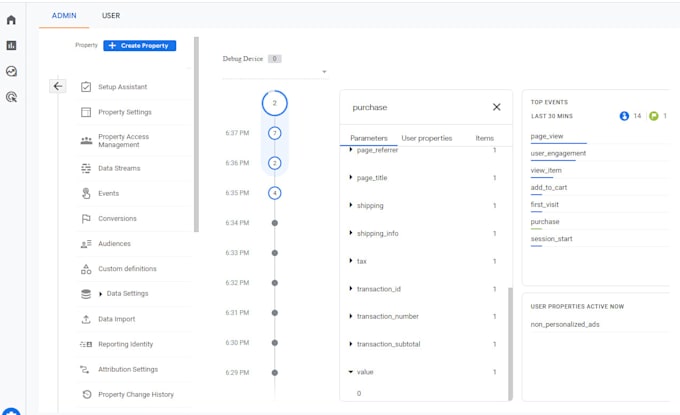The height and width of the screenshot is (415, 680).
Task: Collapse the value parameter
Action: pyautogui.click(x=350, y=372)
